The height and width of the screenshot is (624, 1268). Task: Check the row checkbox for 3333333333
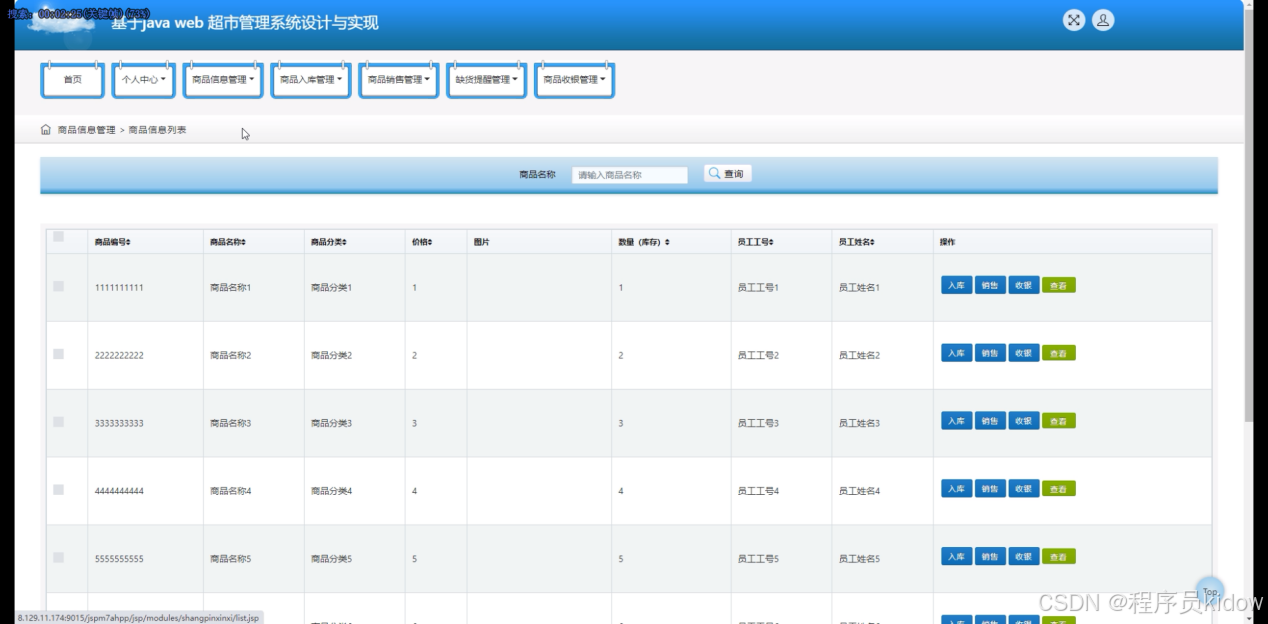tap(58, 422)
